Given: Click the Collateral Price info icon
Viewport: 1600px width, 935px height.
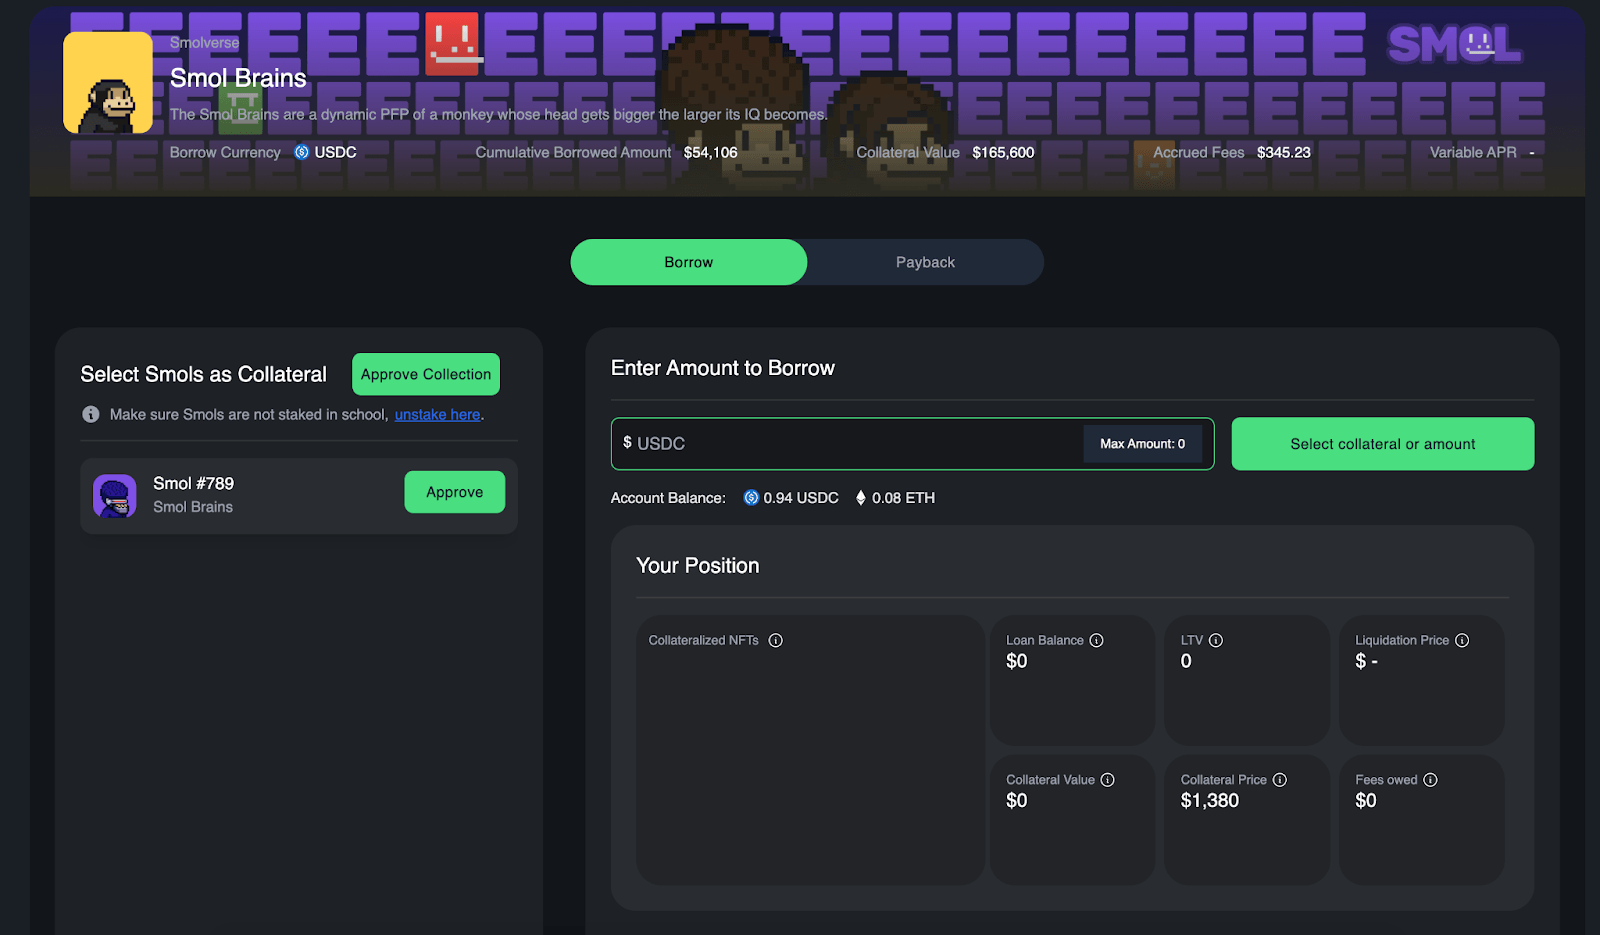Looking at the screenshot, I should [x=1280, y=780].
